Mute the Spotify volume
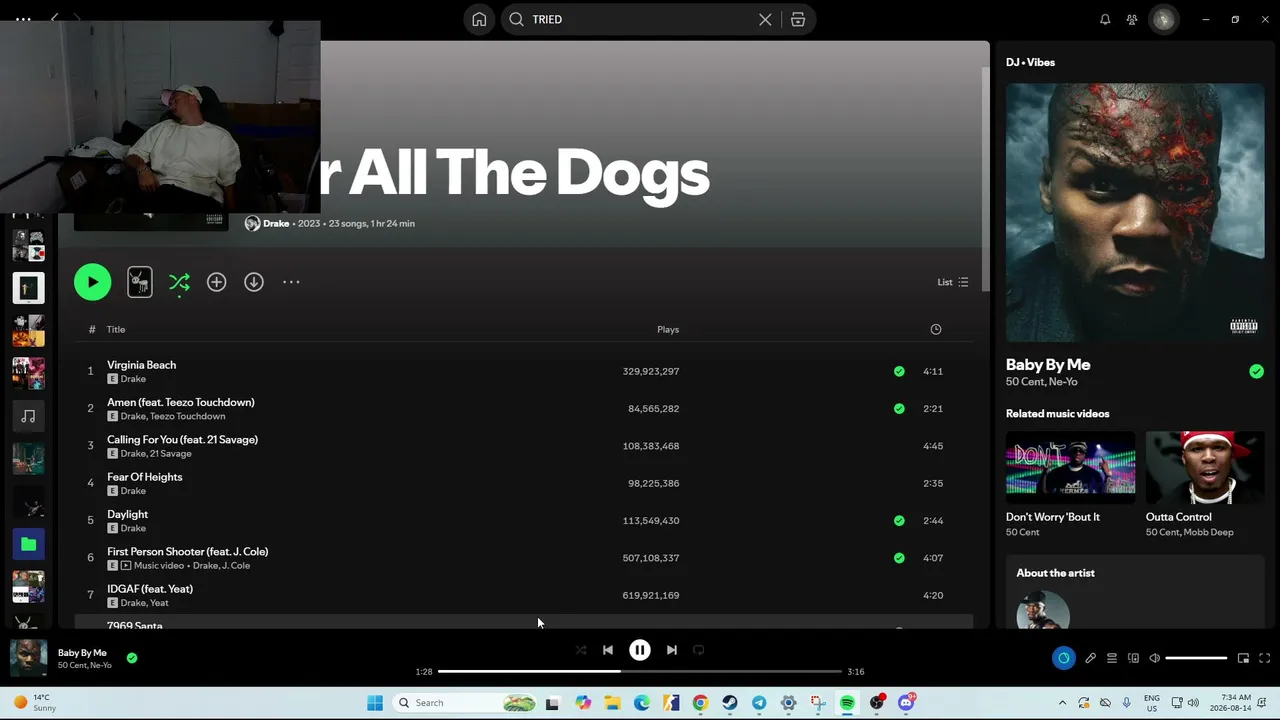The width and height of the screenshot is (1280, 720). [1154, 658]
